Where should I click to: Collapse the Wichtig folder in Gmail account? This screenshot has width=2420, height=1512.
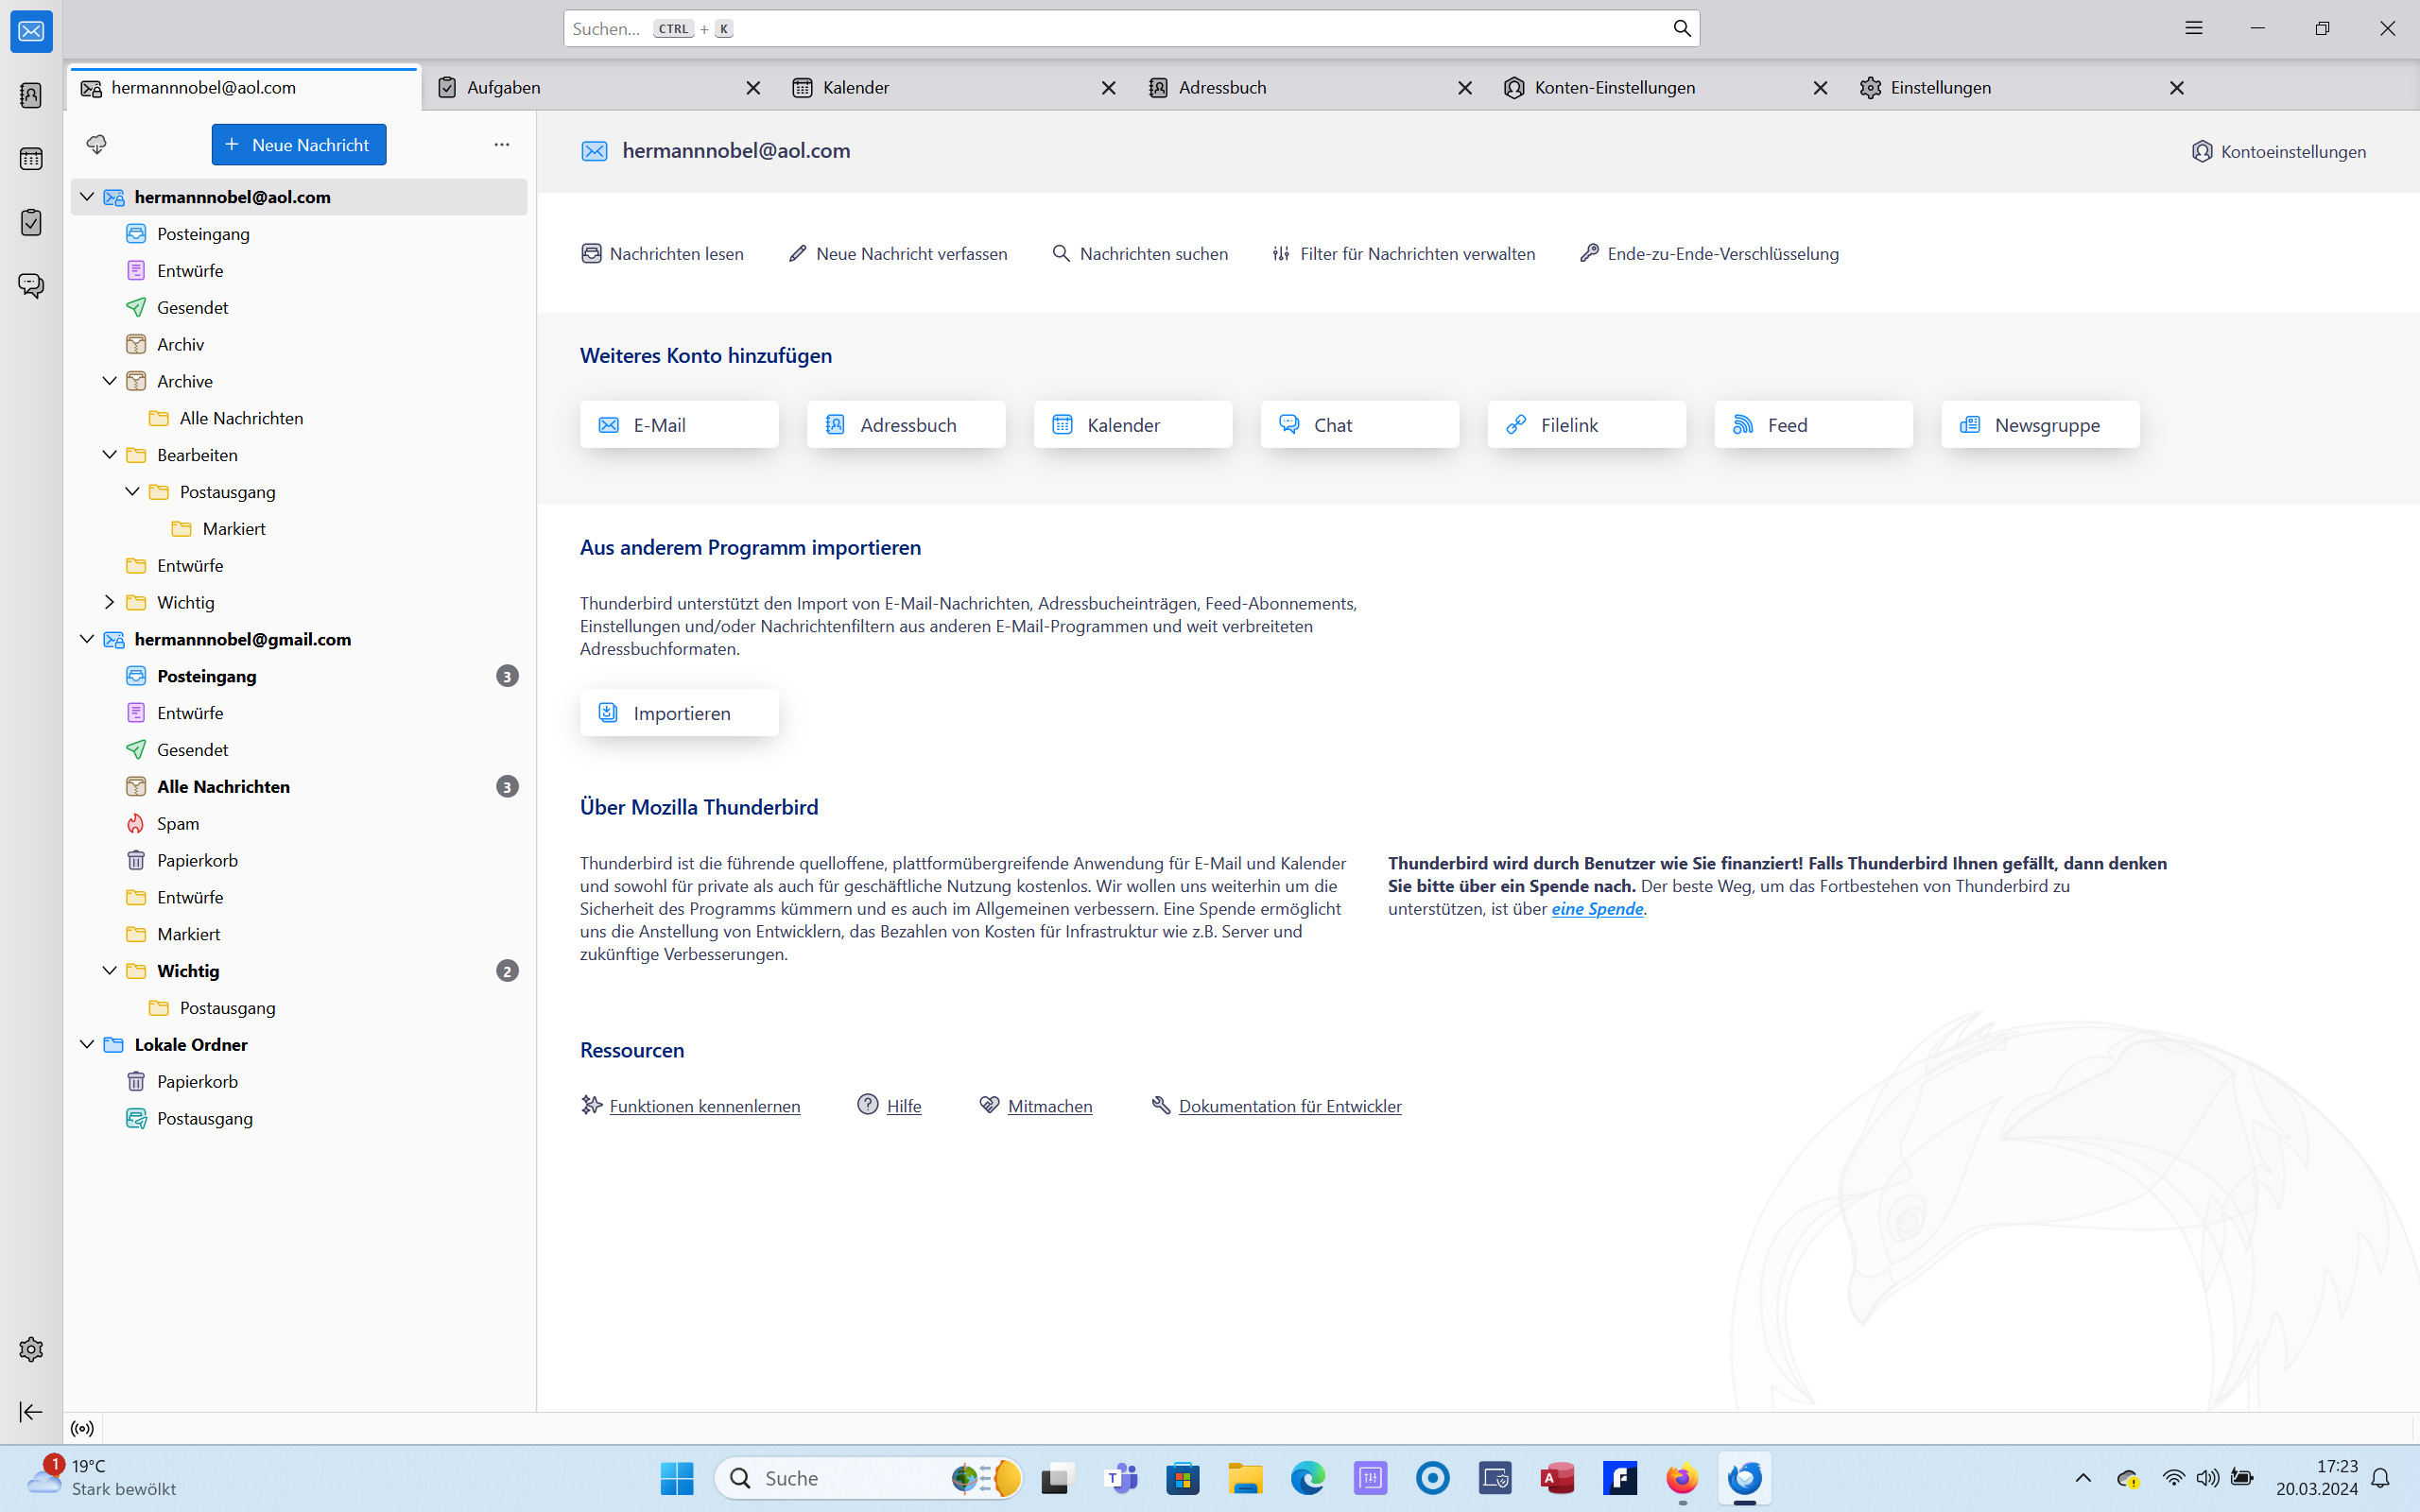point(110,971)
